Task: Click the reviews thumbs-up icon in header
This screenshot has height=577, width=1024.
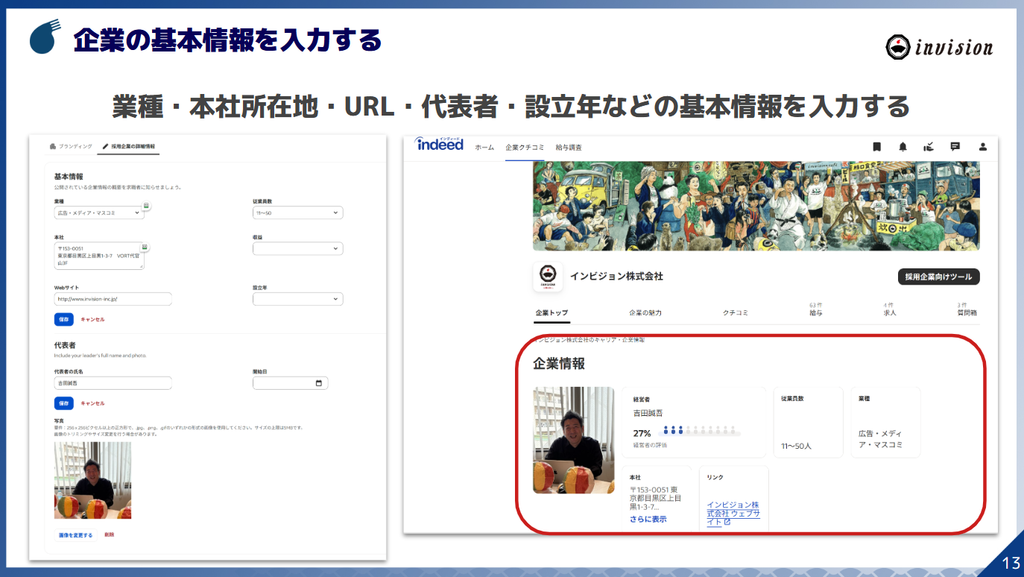Action: pyautogui.click(x=929, y=147)
